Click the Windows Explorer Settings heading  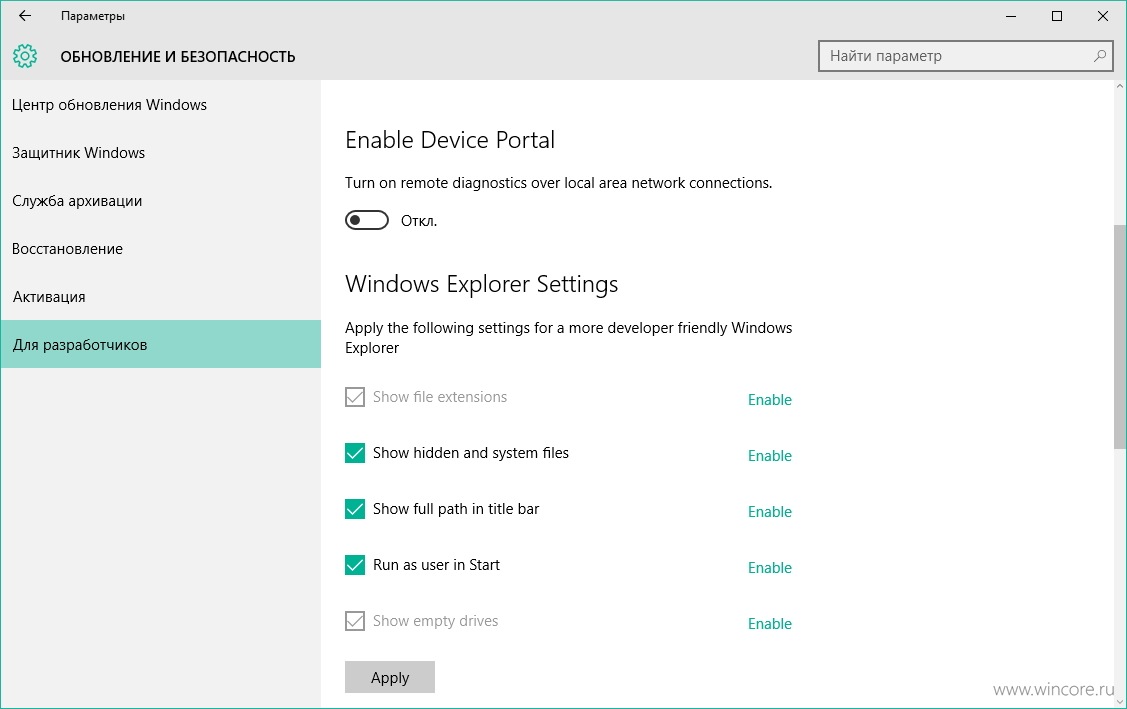(x=482, y=284)
